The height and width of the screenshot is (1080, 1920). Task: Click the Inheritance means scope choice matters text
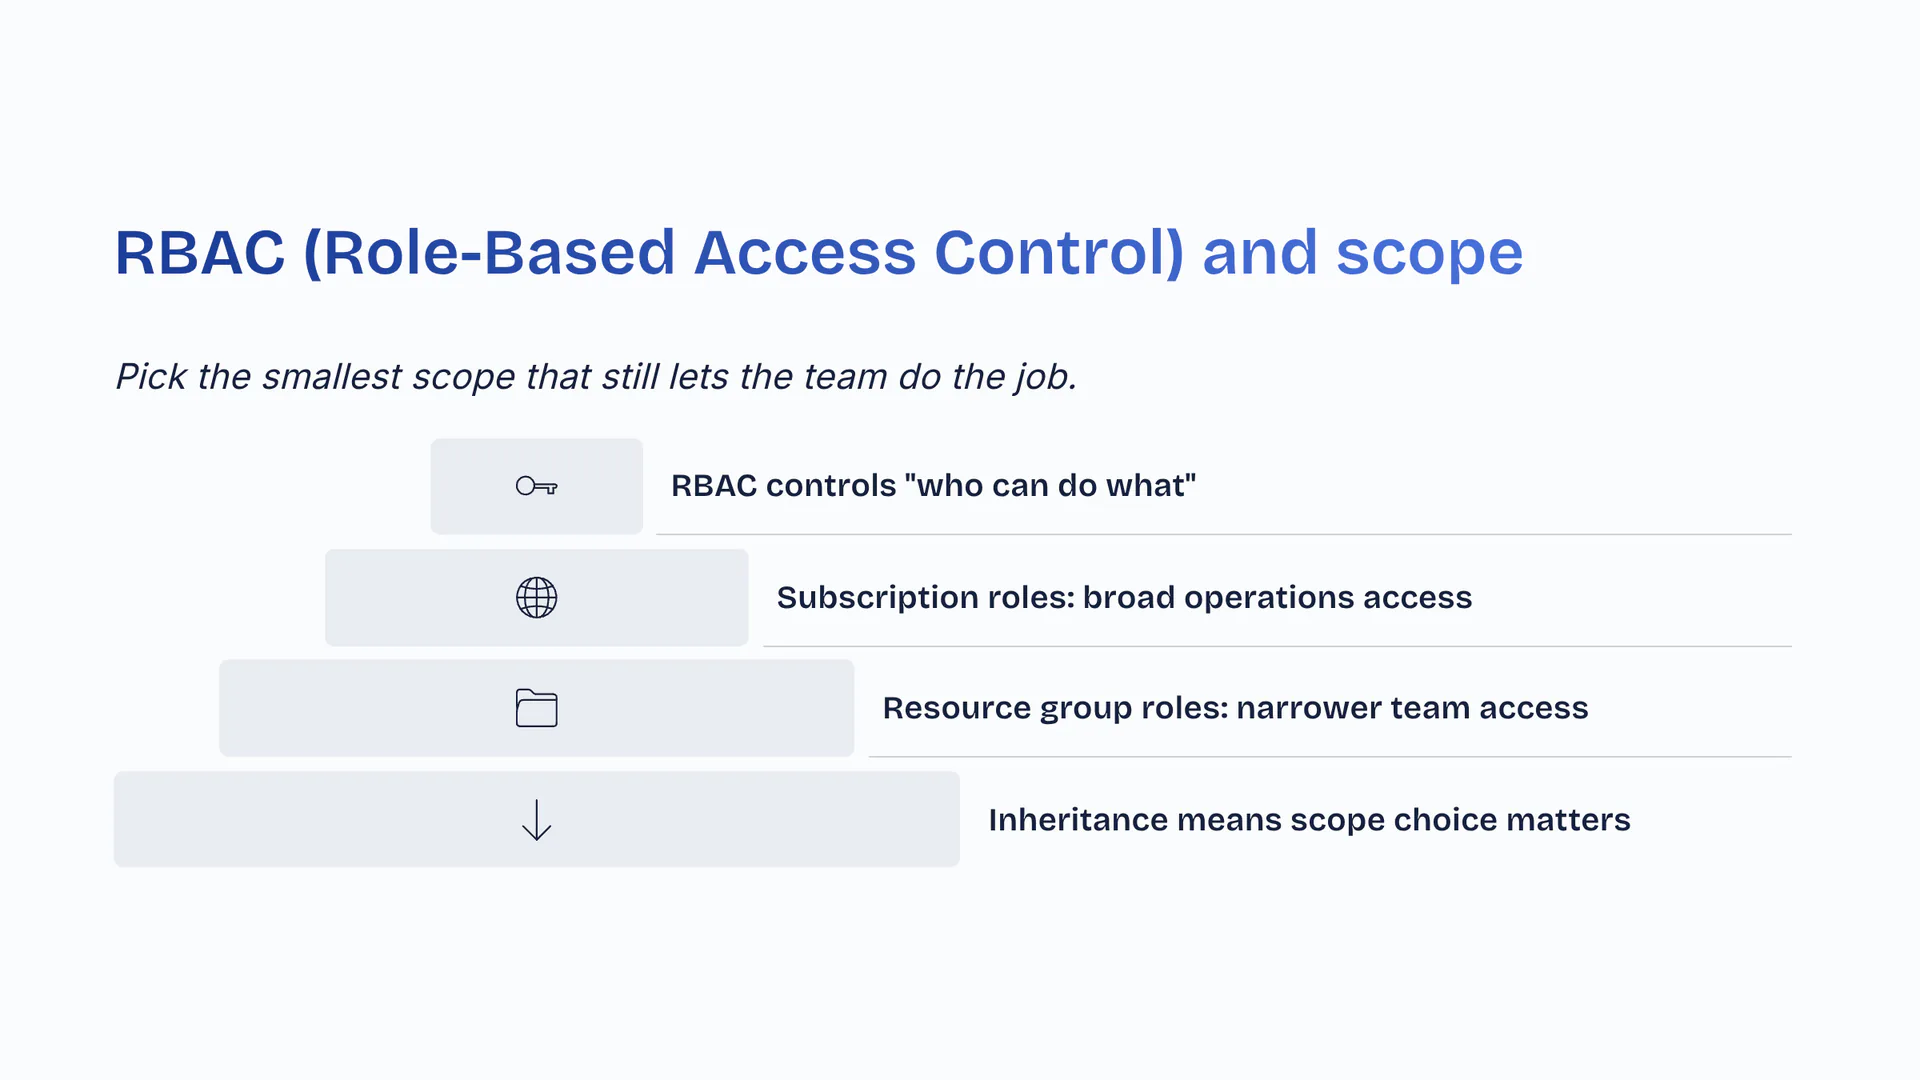point(1309,820)
